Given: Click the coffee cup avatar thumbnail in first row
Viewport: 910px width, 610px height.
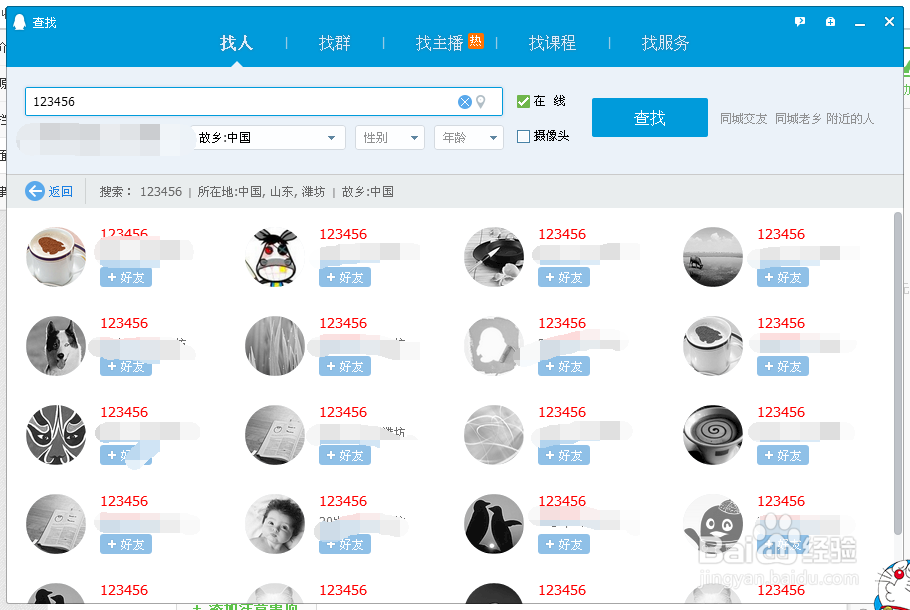Looking at the screenshot, I should coord(55,257).
